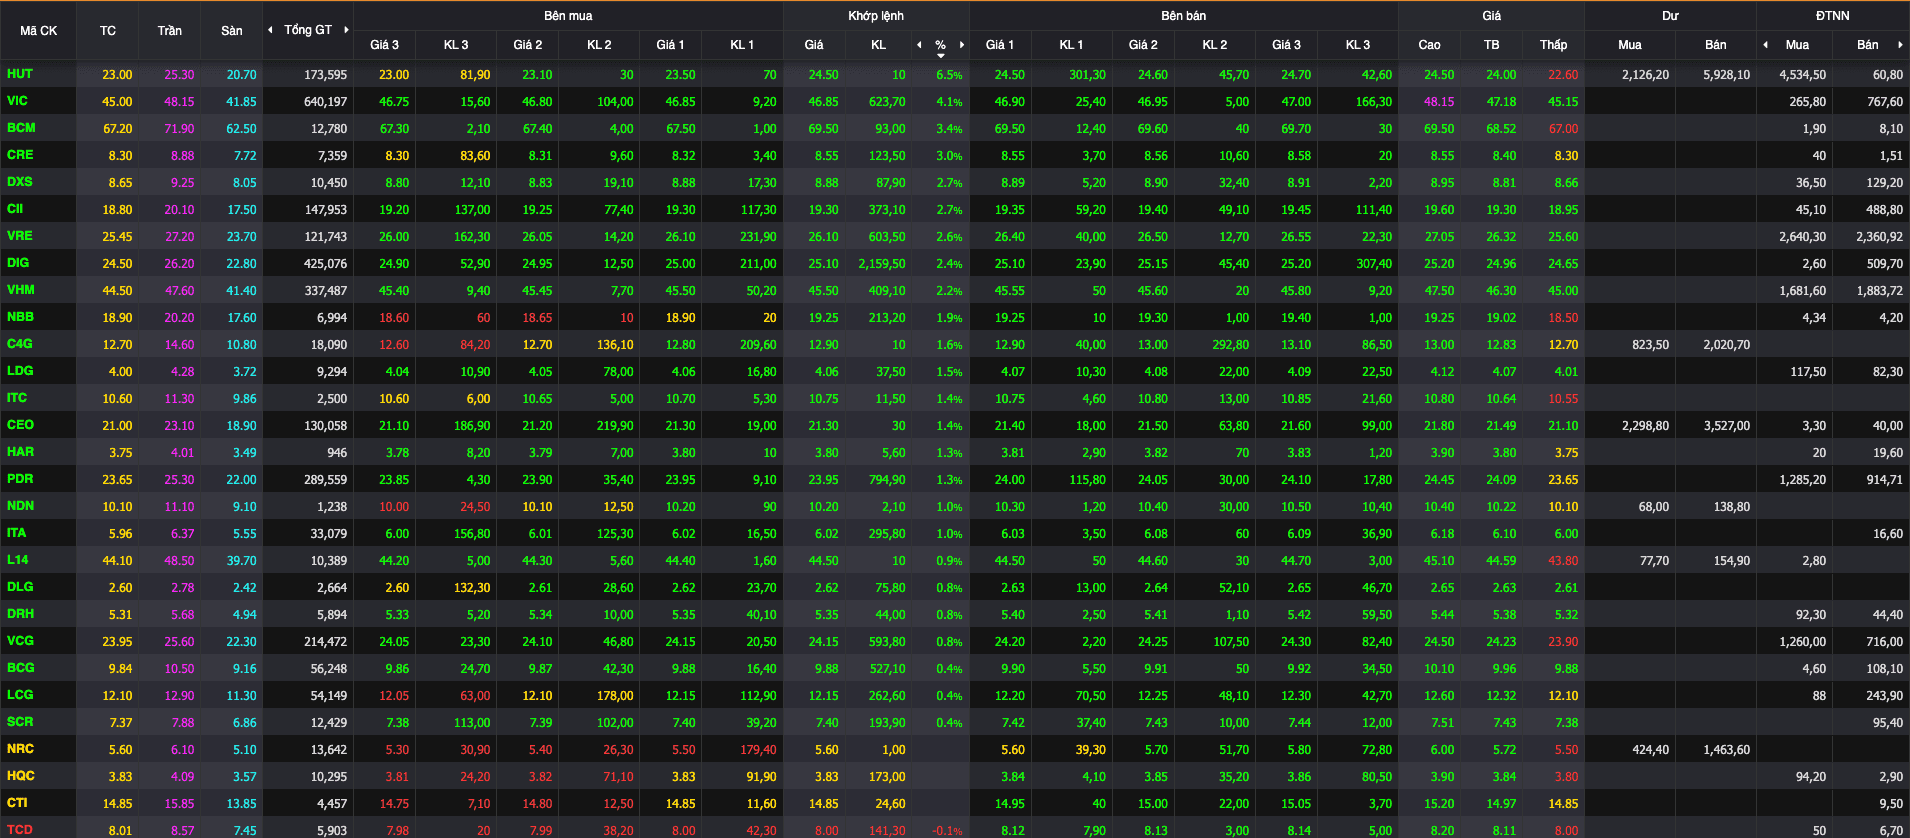1910x838 pixels.
Task: Select the HQC ticker
Action: point(20,776)
